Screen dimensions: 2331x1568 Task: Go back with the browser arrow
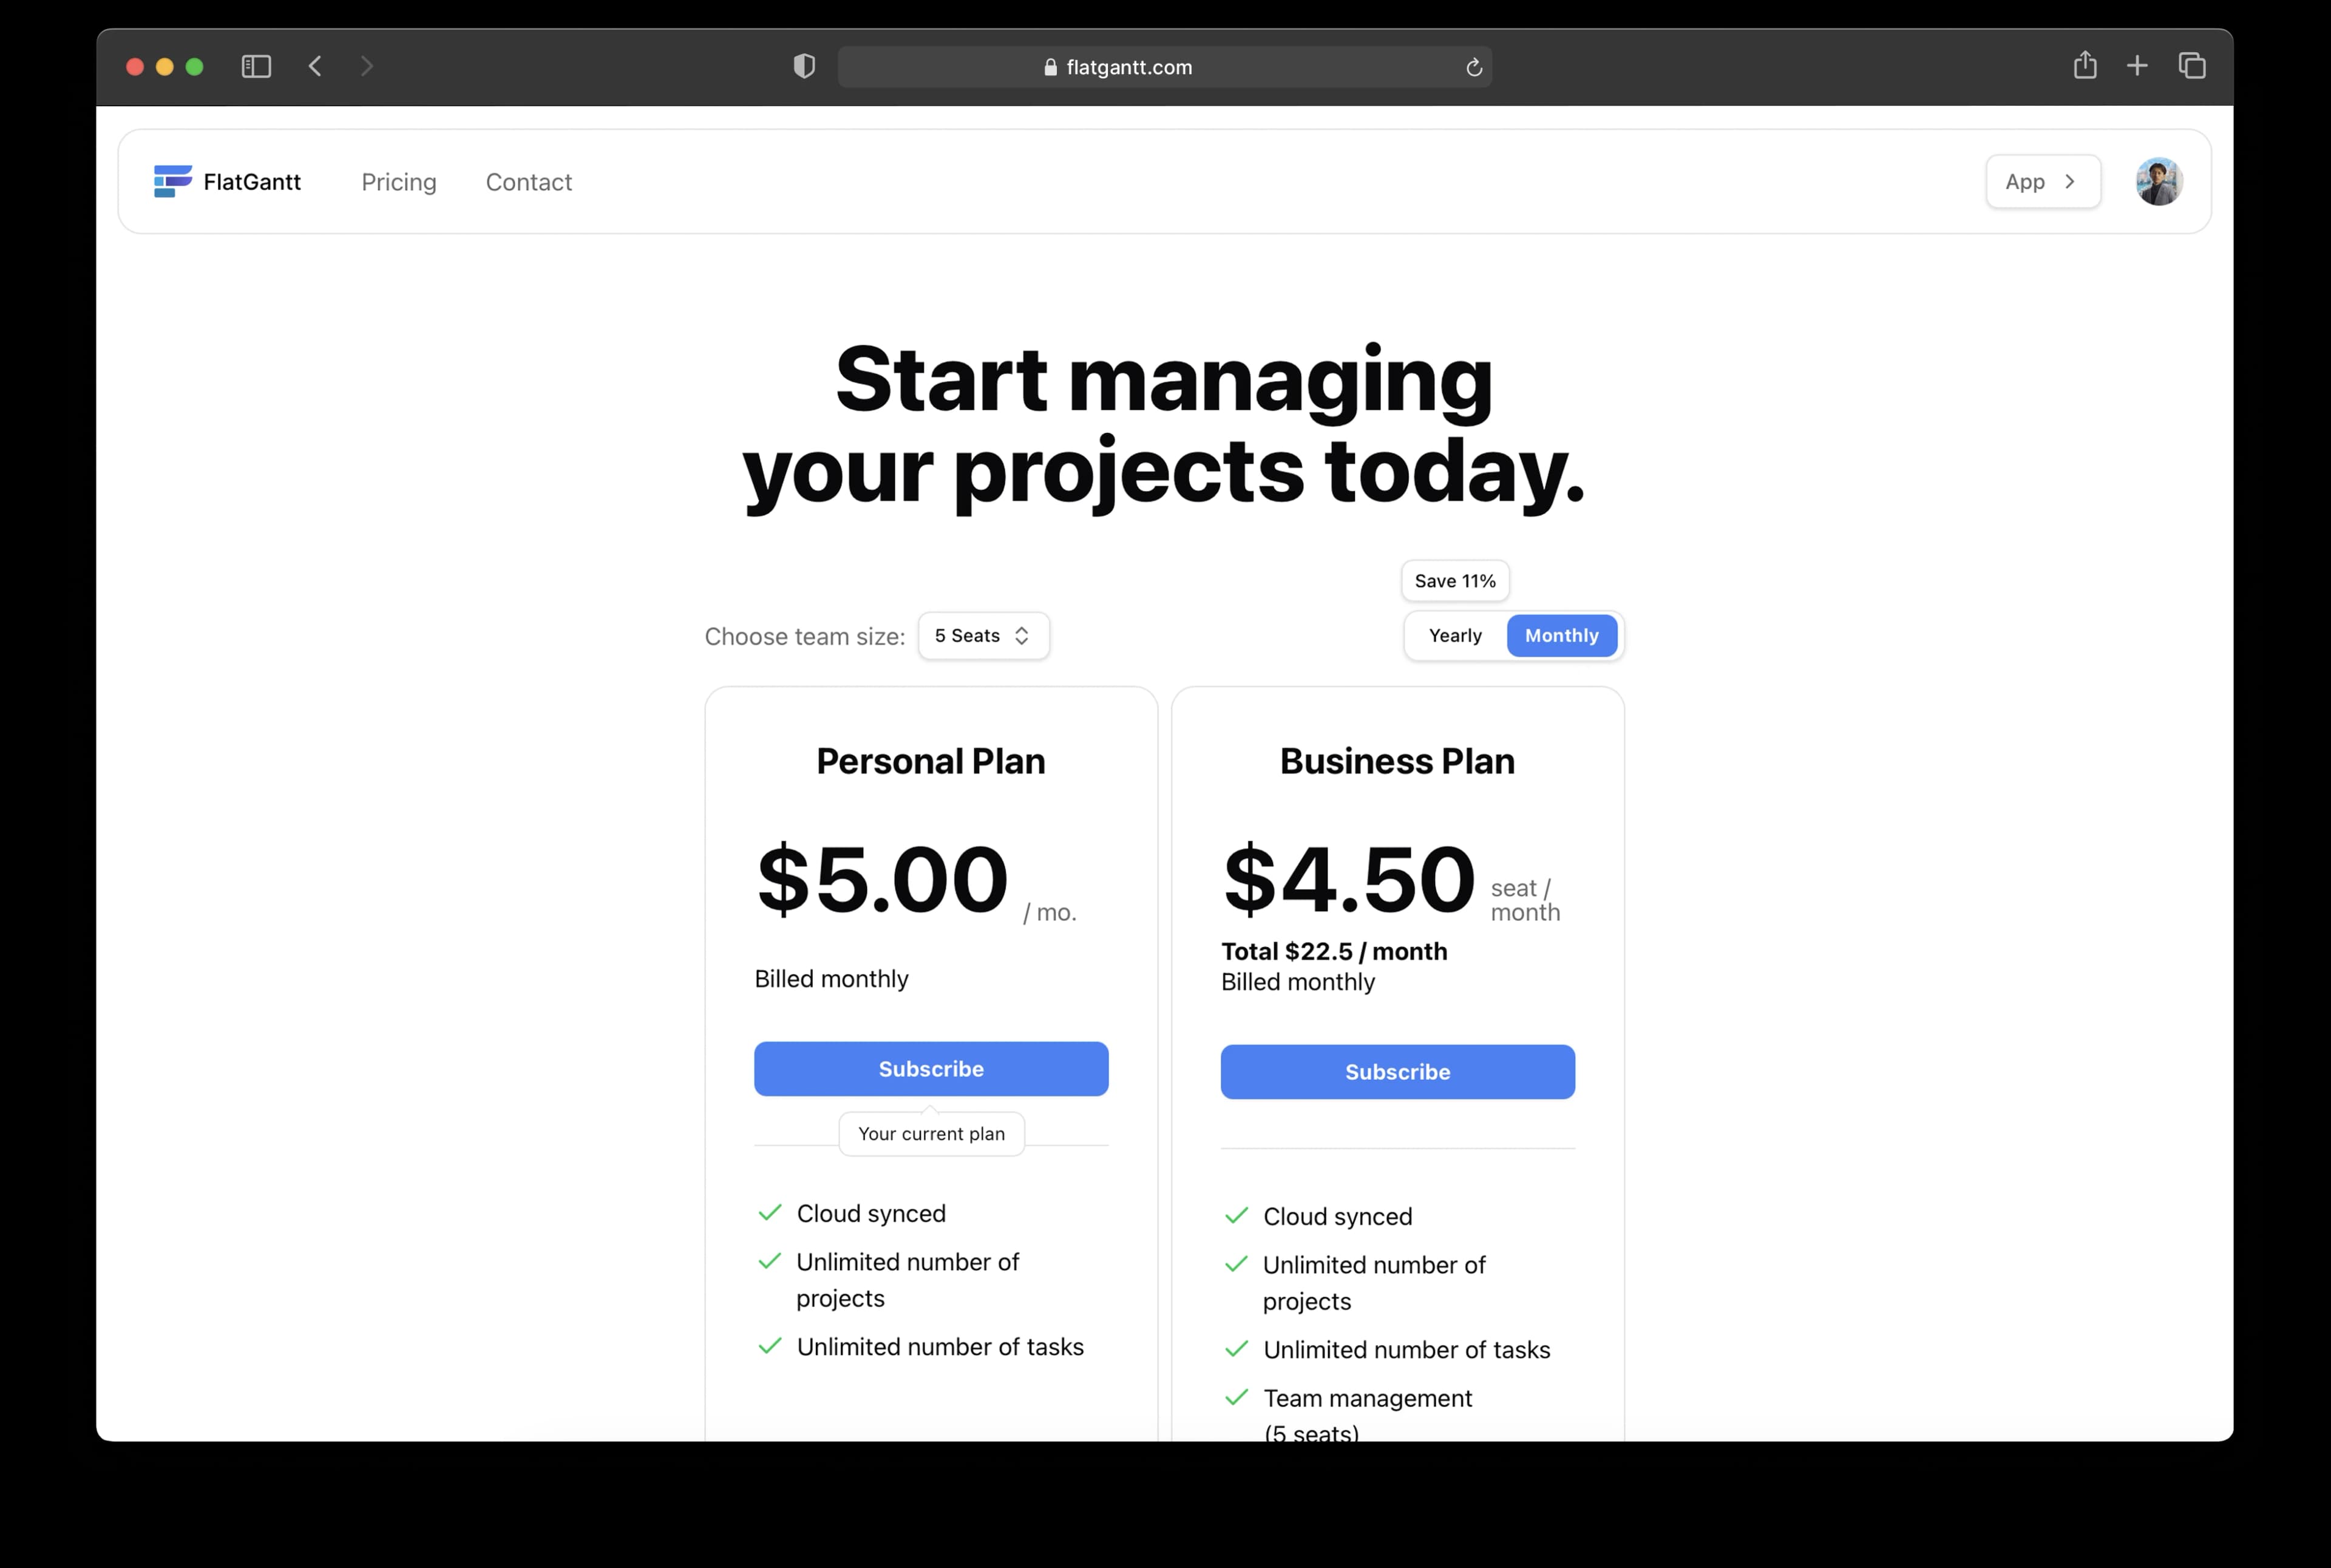point(315,66)
